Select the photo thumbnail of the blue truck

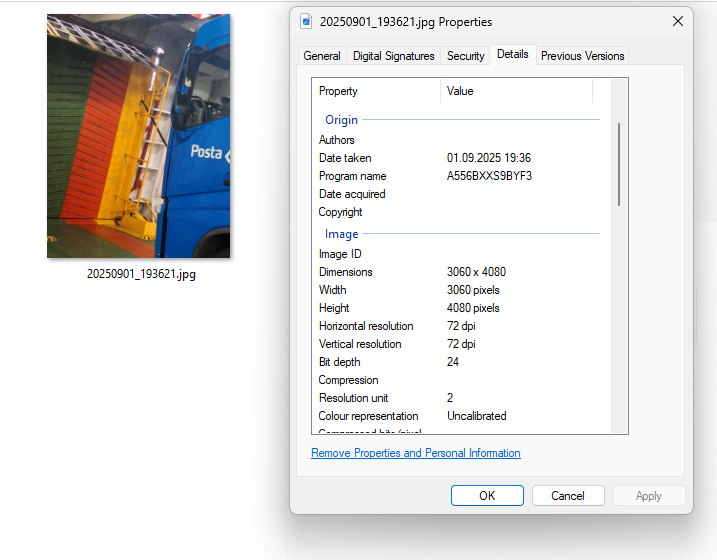pyautogui.click(x=139, y=136)
